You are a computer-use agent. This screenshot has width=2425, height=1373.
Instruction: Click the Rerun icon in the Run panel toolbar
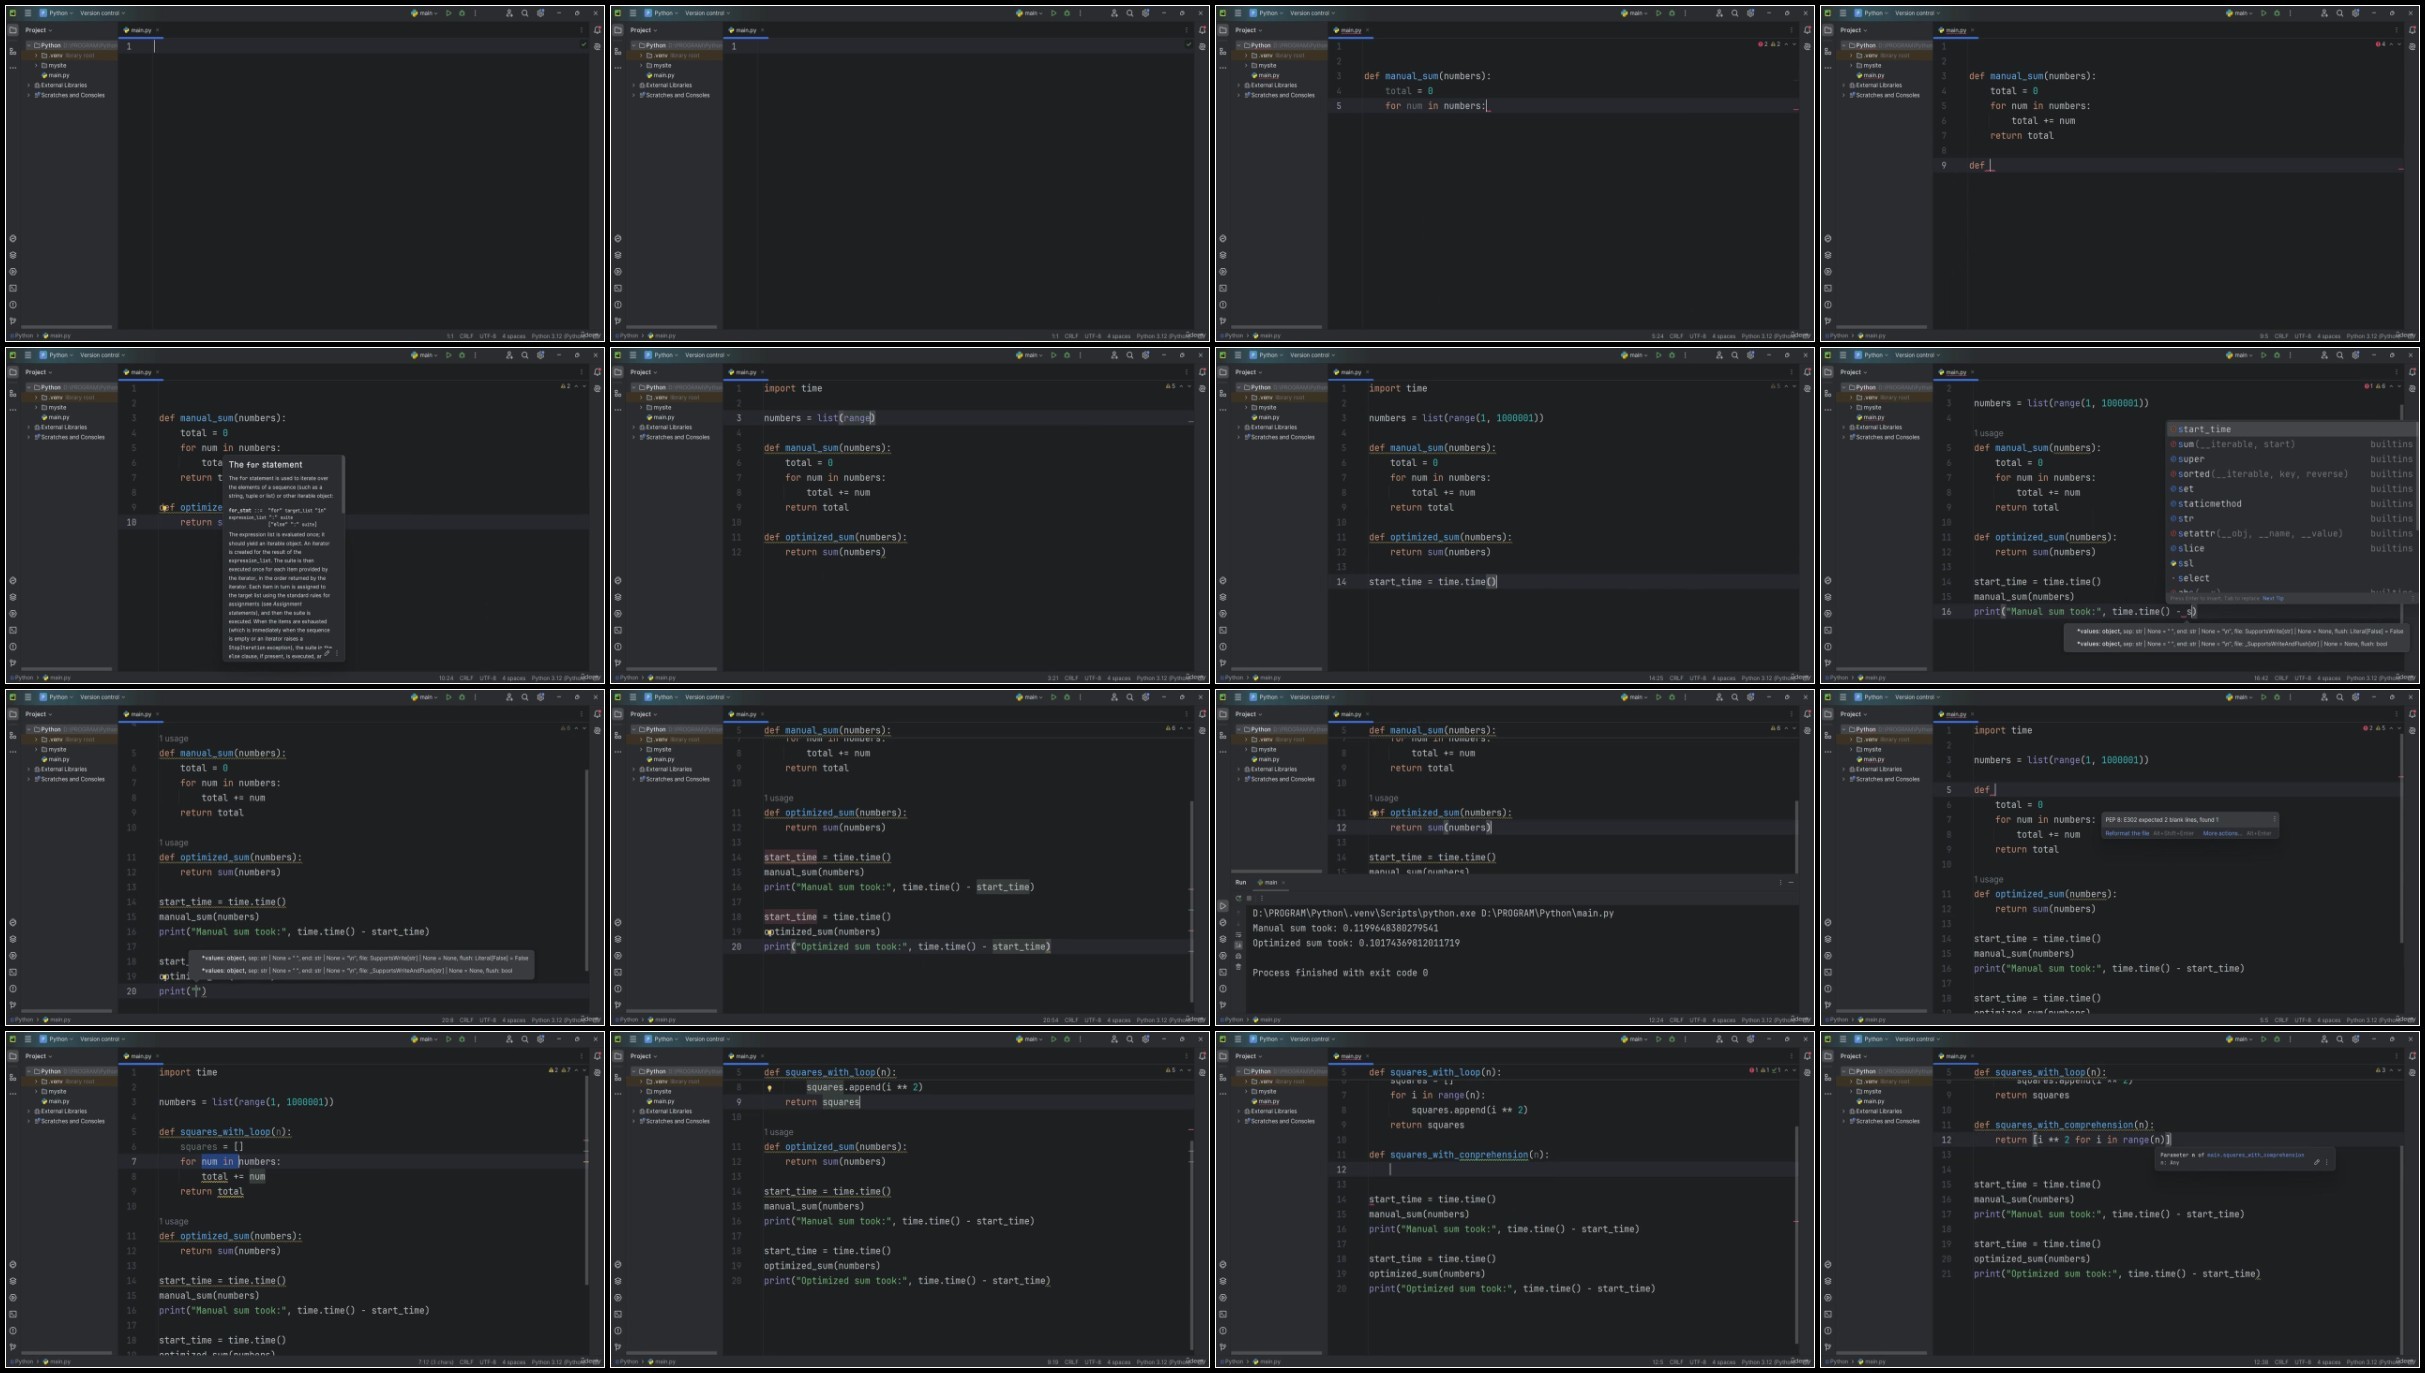[x=1238, y=898]
